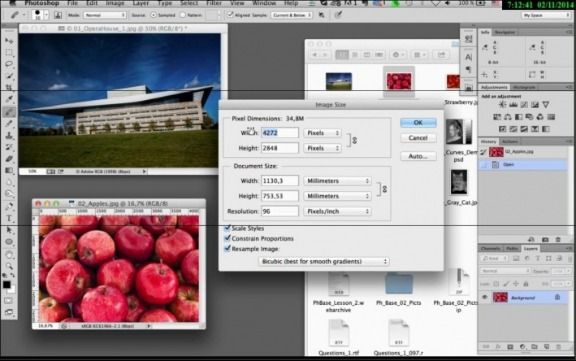Click the Auto... button
The width and height of the screenshot is (576, 361).
(418, 156)
